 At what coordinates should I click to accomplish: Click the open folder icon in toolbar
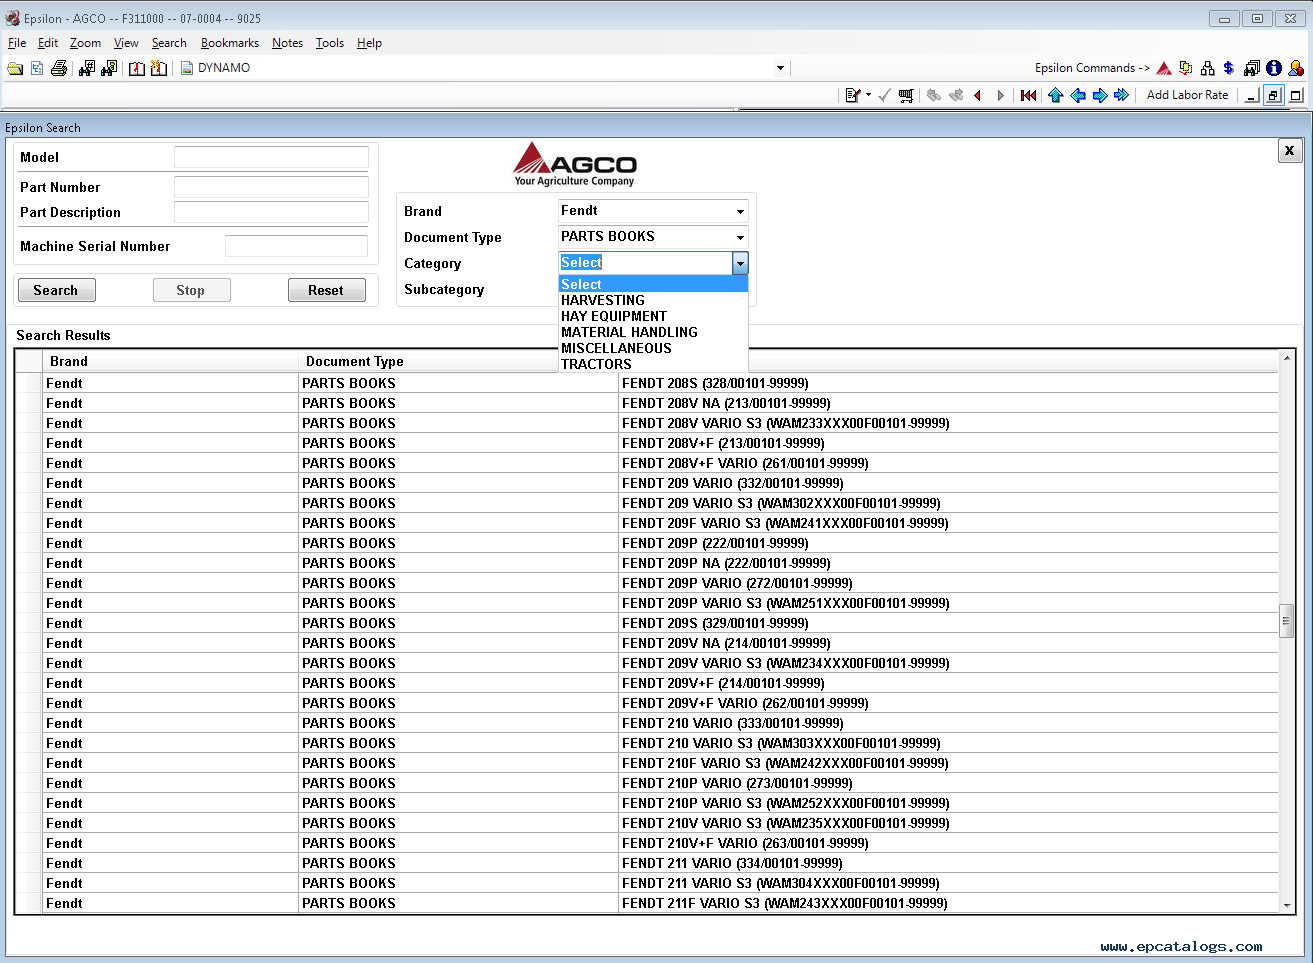[15, 68]
